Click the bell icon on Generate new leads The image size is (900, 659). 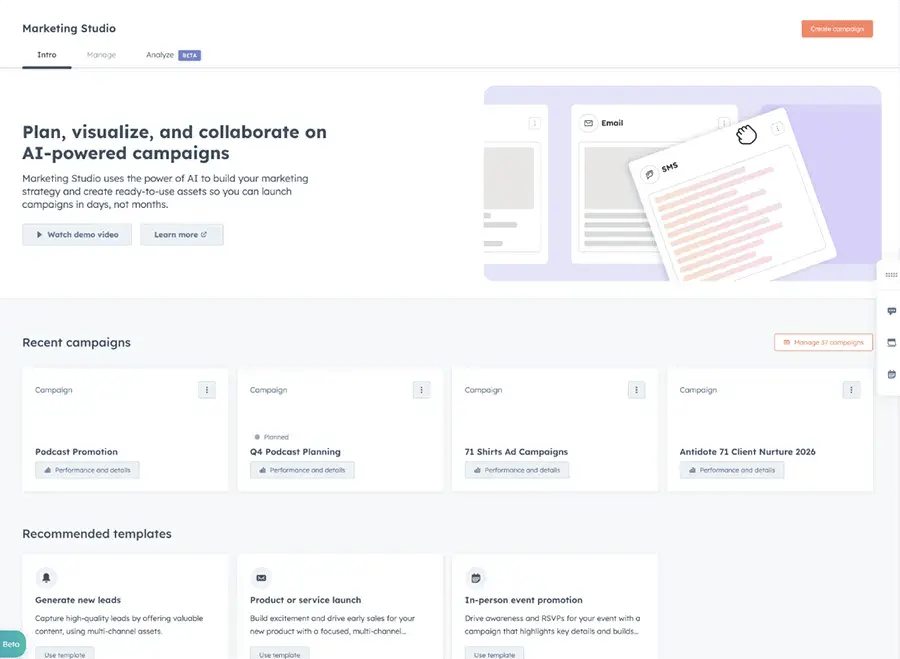[x=45, y=577]
